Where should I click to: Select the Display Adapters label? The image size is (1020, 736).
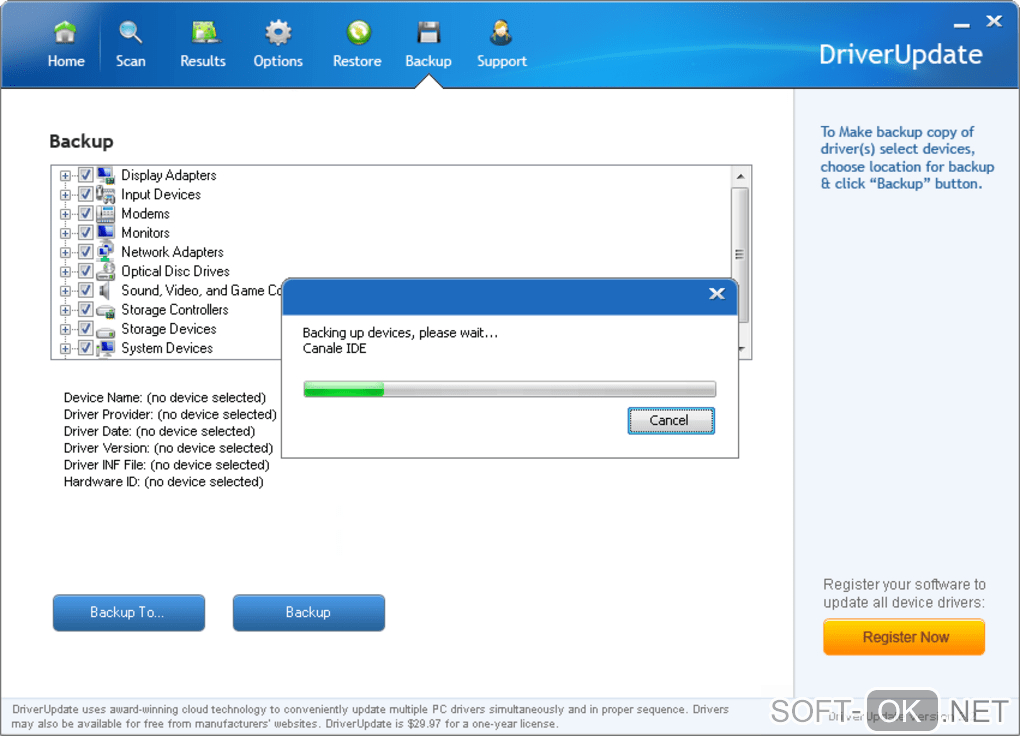click(x=168, y=175)
